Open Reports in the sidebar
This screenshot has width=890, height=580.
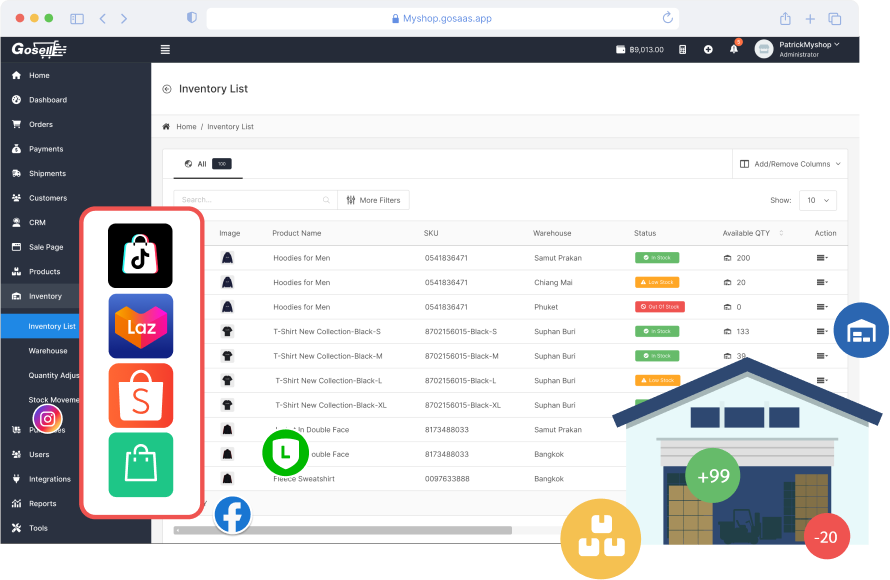[x=42, y=503]
